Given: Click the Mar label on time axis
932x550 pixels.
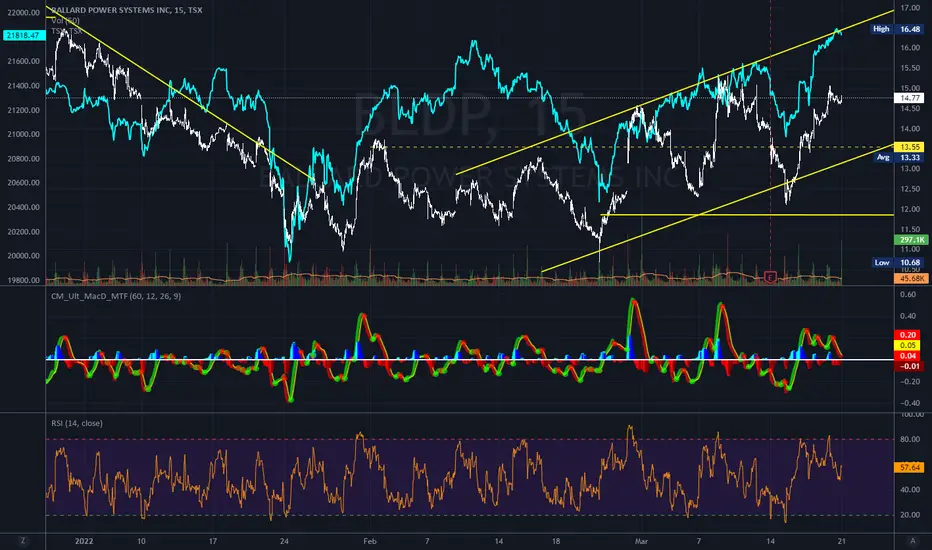Looking at the screenshot, I should (x=641, y=541).
